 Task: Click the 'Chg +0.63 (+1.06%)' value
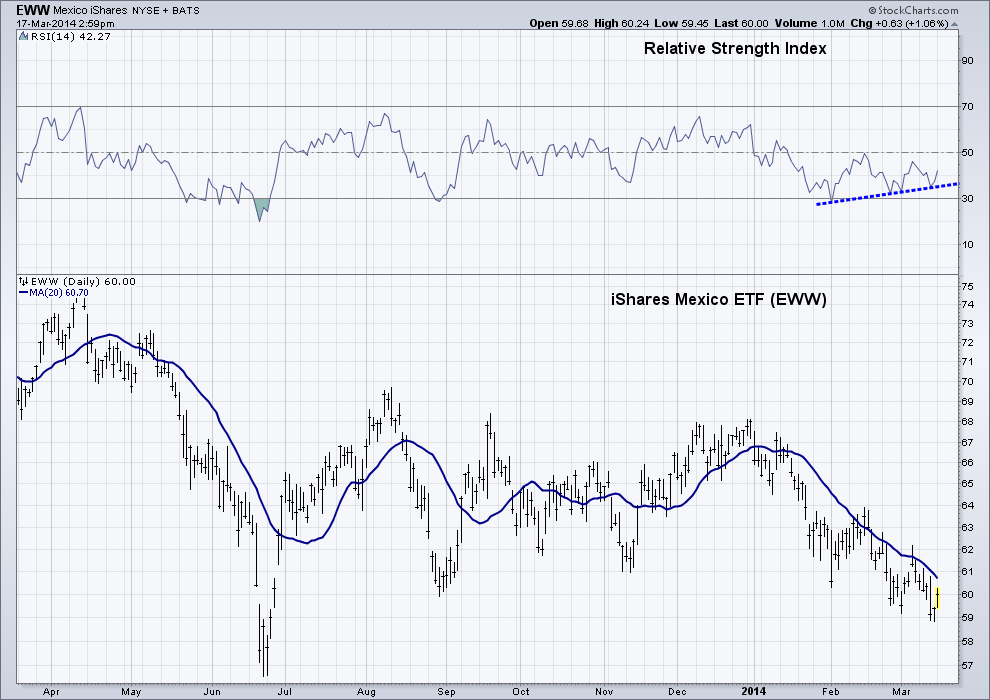899,23
